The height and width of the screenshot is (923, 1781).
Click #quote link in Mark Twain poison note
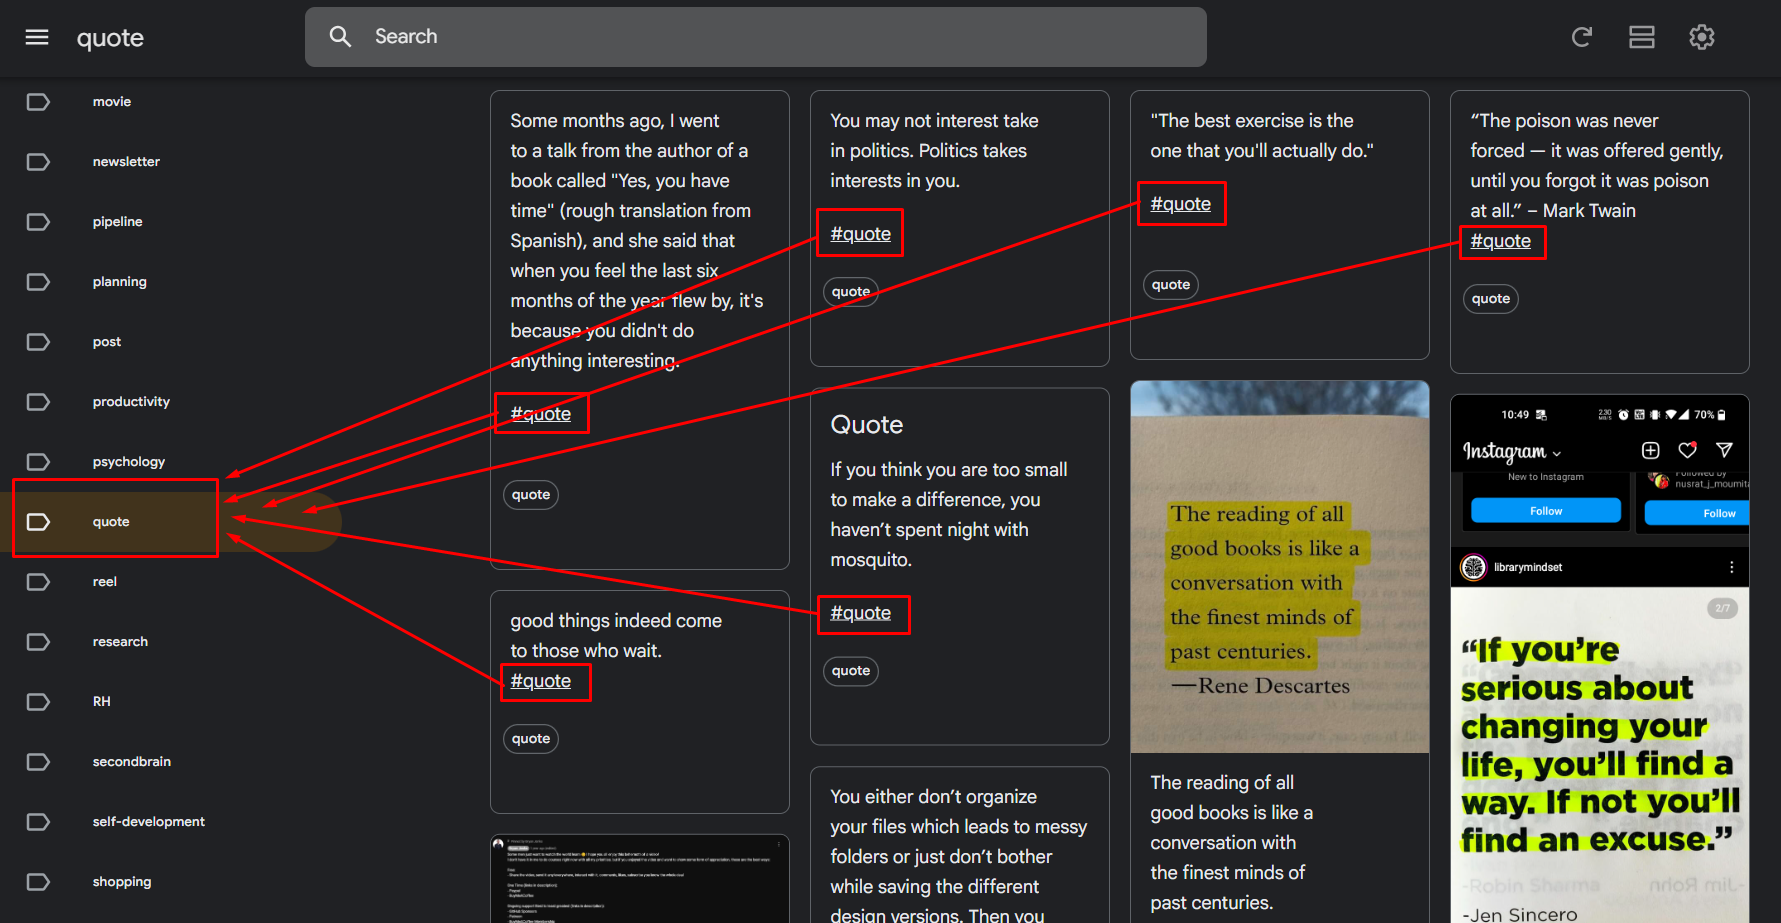point(1501,241)
